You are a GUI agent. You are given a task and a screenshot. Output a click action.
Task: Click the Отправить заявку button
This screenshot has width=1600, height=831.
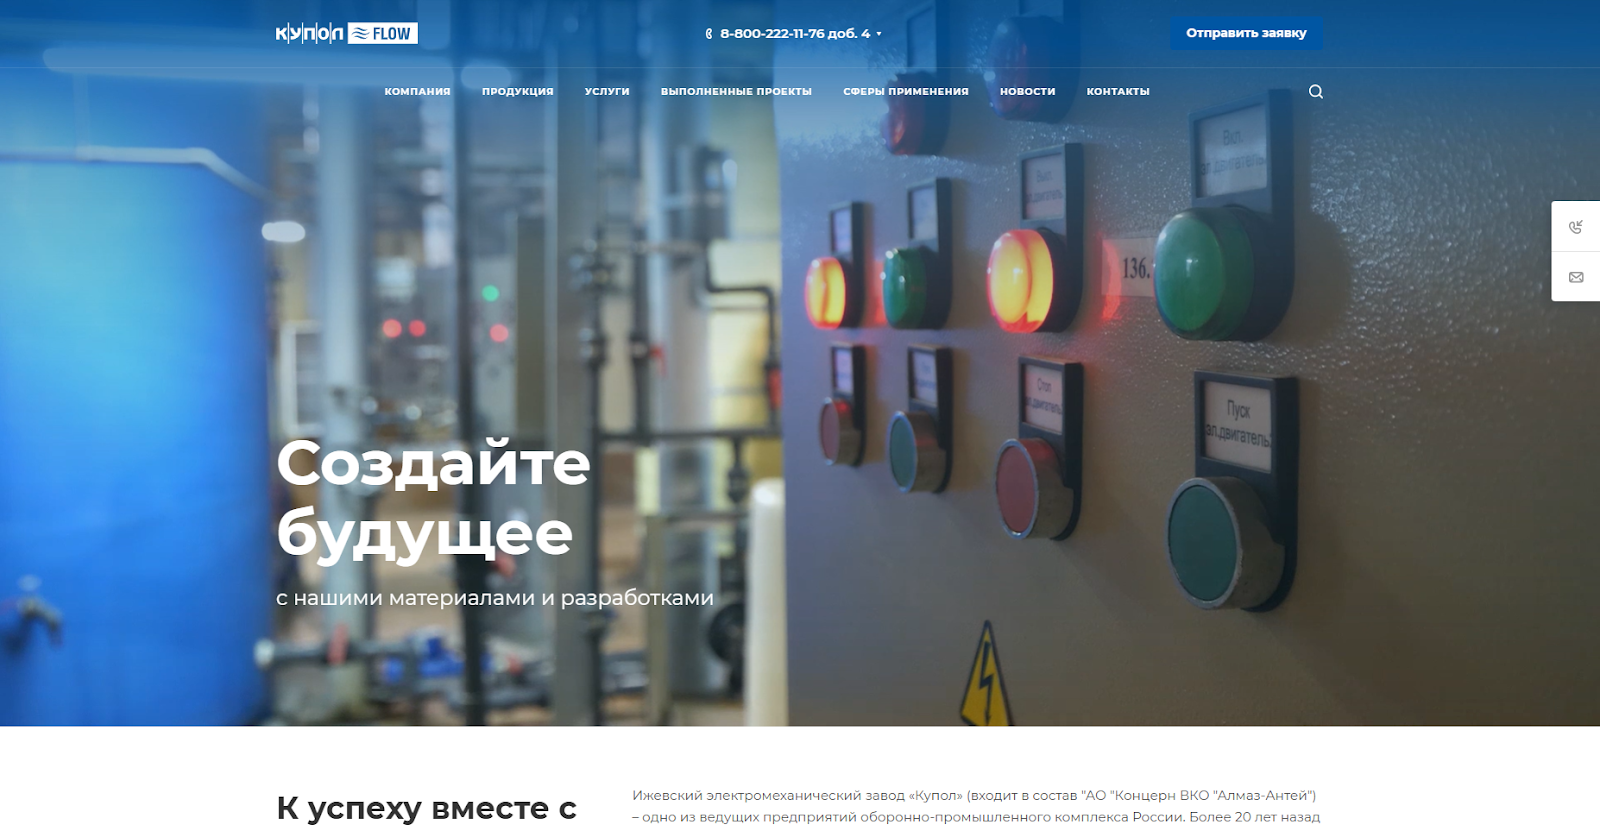[x=1246, y=33]
